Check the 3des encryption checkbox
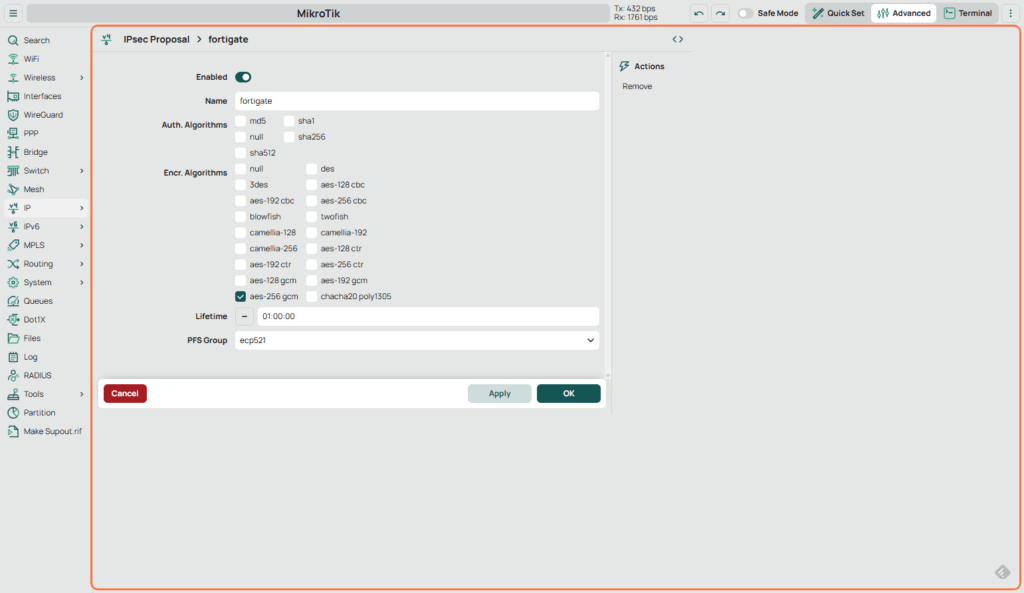This screenshot has height=593, width=1024. tap(240, 185)
